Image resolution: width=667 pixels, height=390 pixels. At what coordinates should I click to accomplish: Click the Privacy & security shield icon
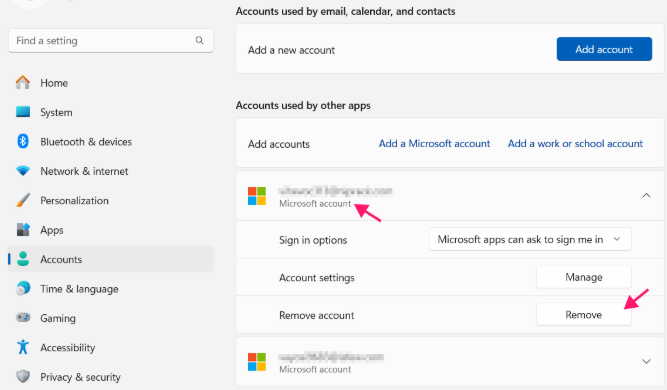coord(23,376)
